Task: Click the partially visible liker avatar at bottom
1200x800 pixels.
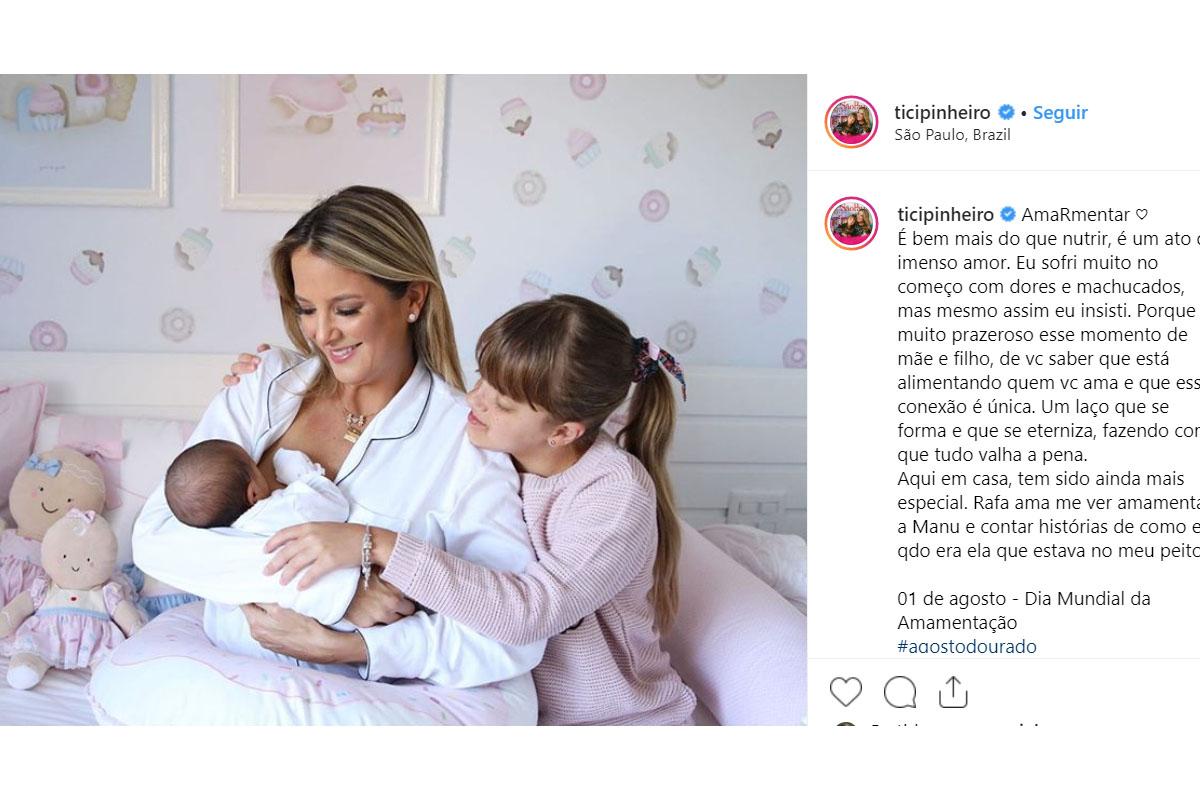Action: pos(846,725)
